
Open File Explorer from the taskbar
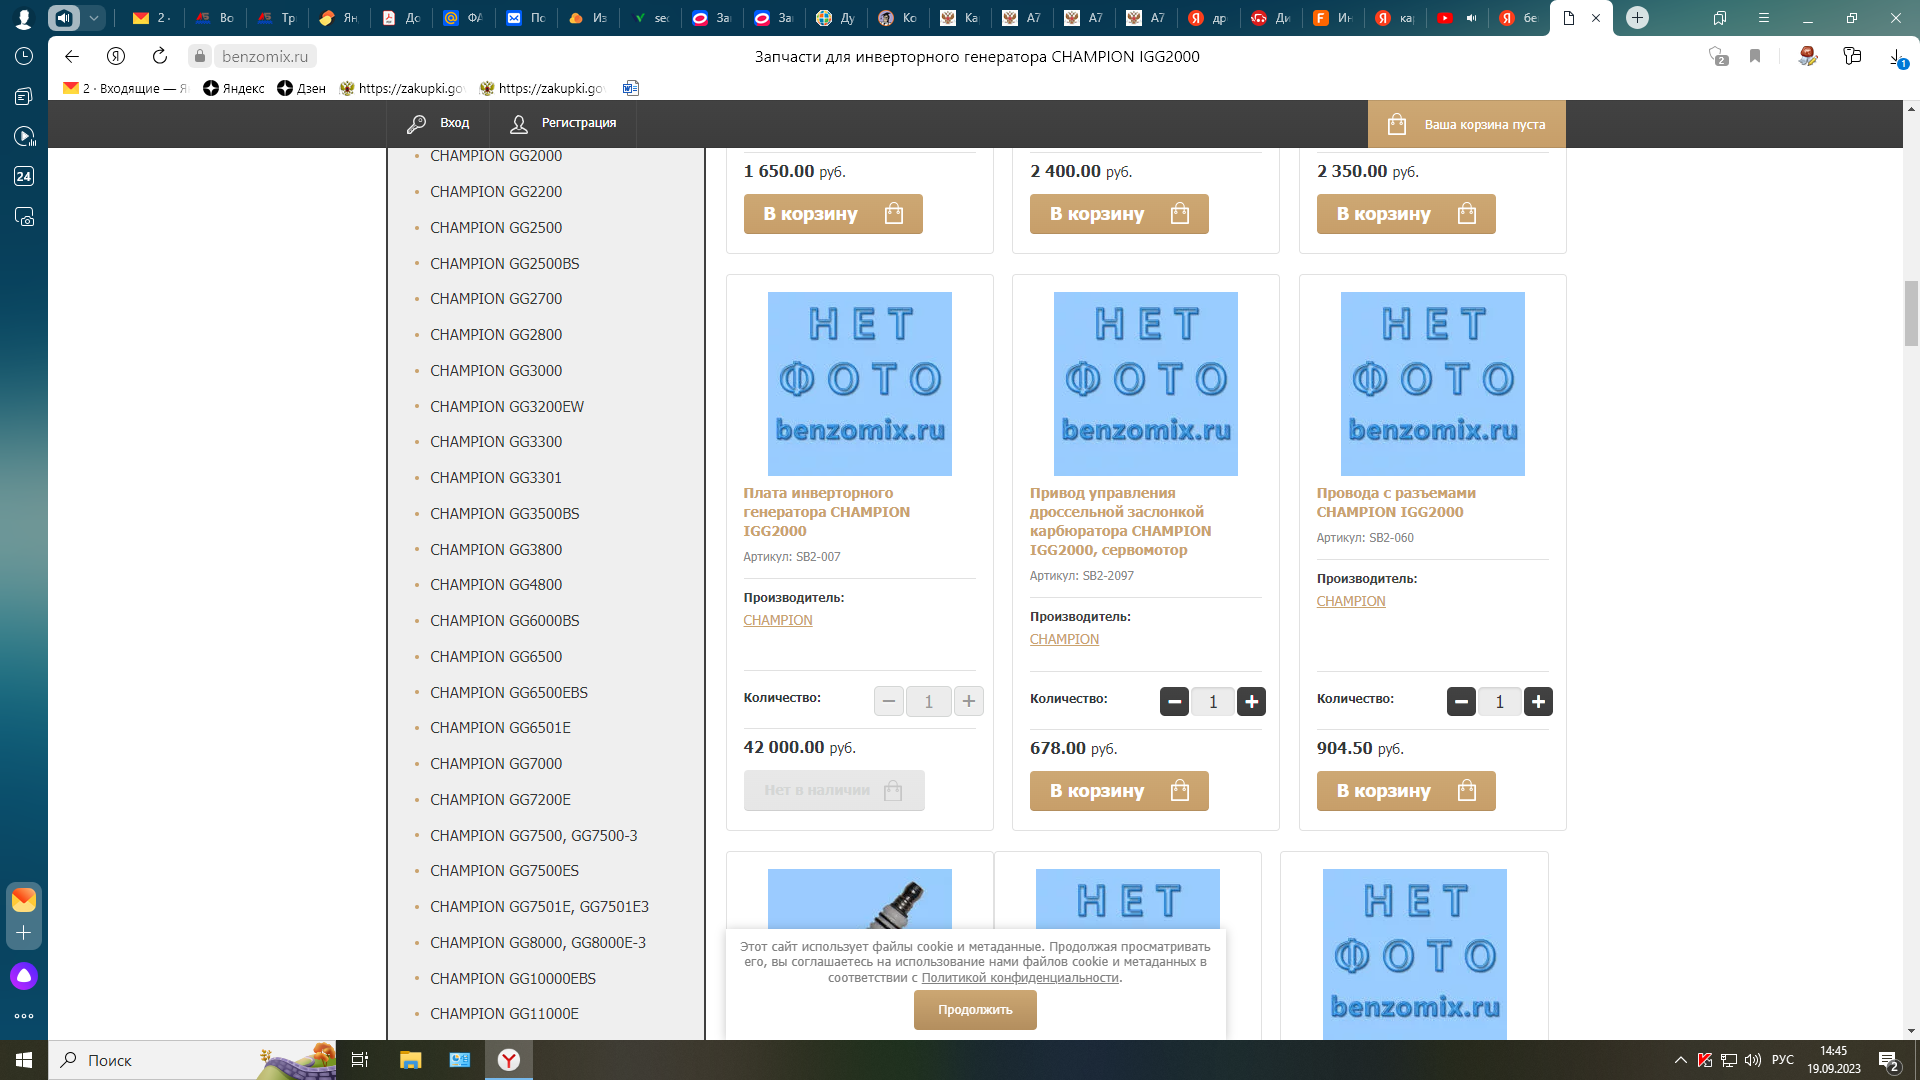(410, 1060)
